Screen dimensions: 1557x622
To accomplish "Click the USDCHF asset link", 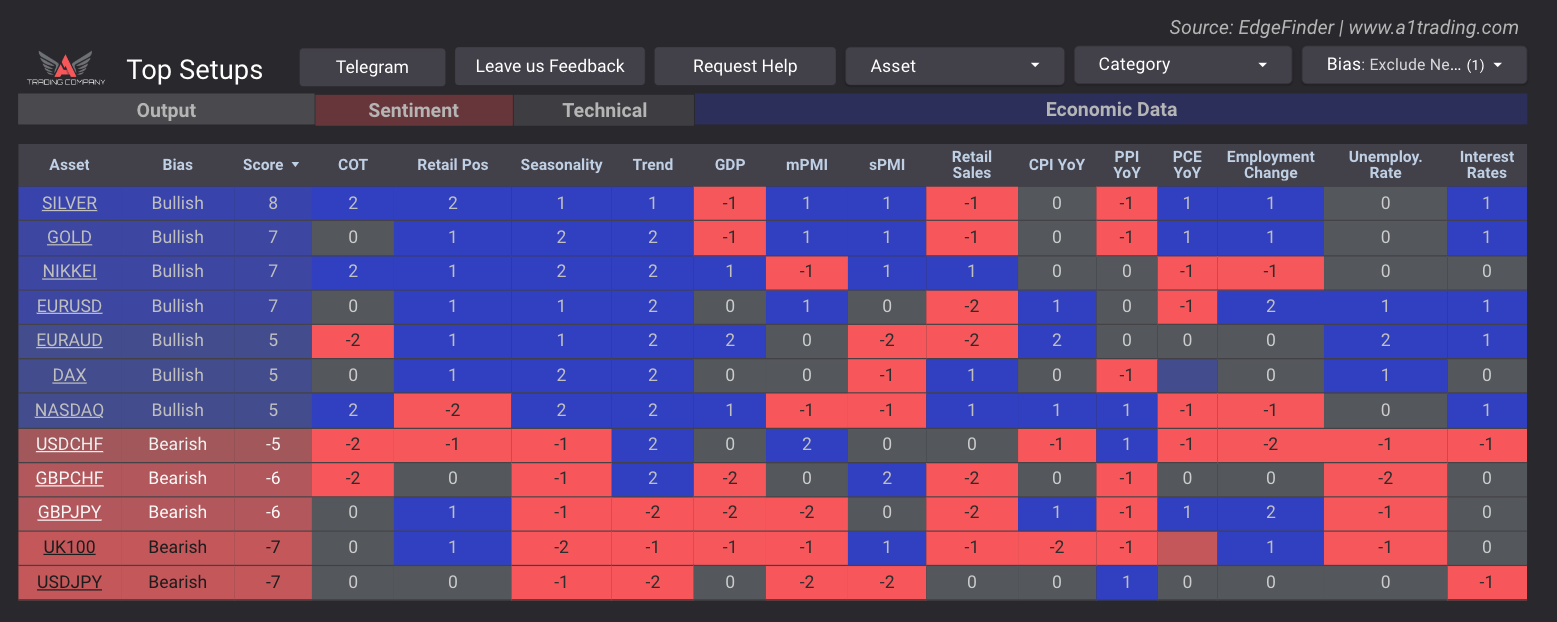I will 69,444.
